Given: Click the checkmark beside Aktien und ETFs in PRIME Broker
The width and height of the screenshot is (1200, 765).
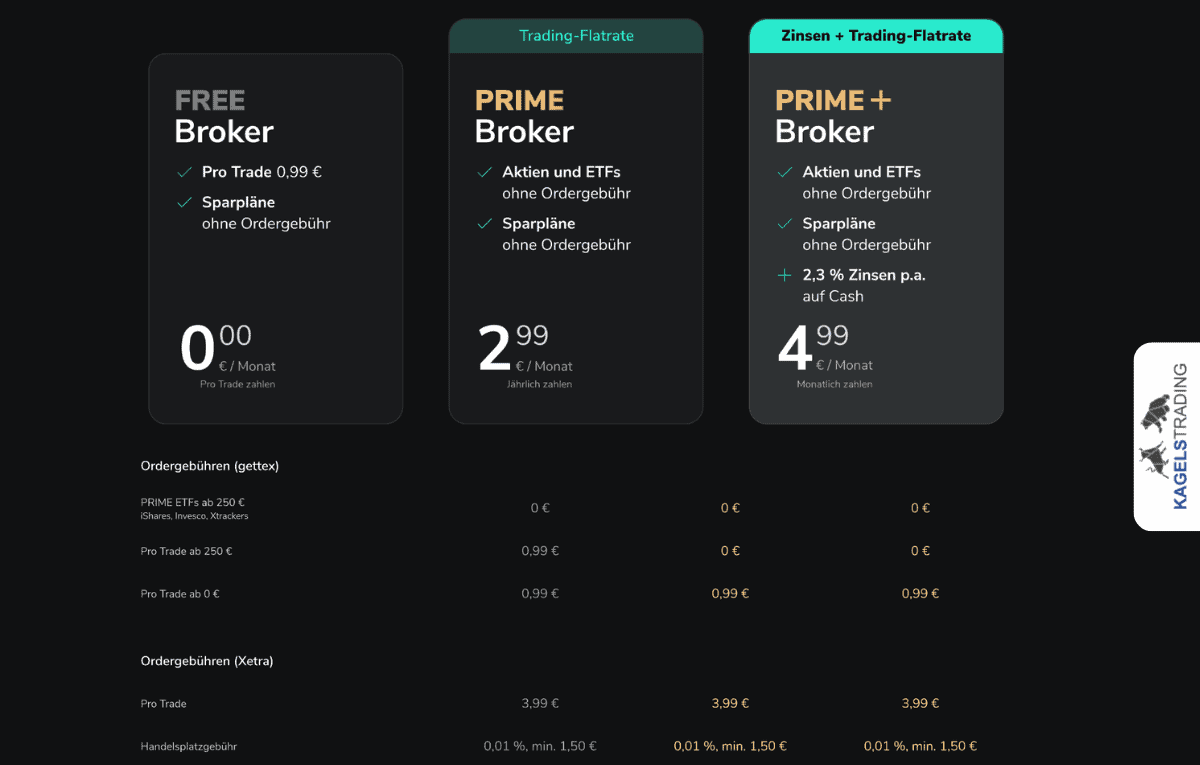Looking at the screenshot, I should click(484, 171).
